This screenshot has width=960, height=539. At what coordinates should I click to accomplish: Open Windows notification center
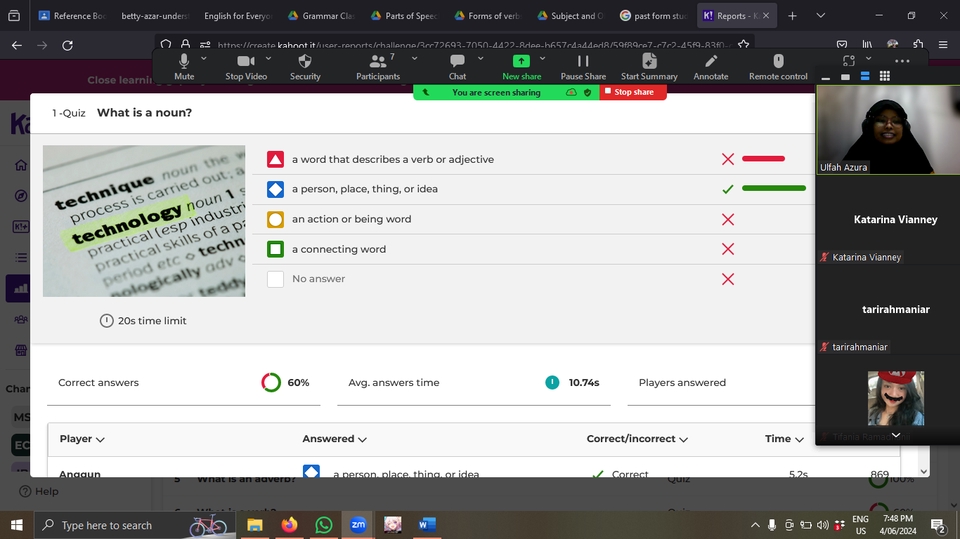[x=937, y=526]
